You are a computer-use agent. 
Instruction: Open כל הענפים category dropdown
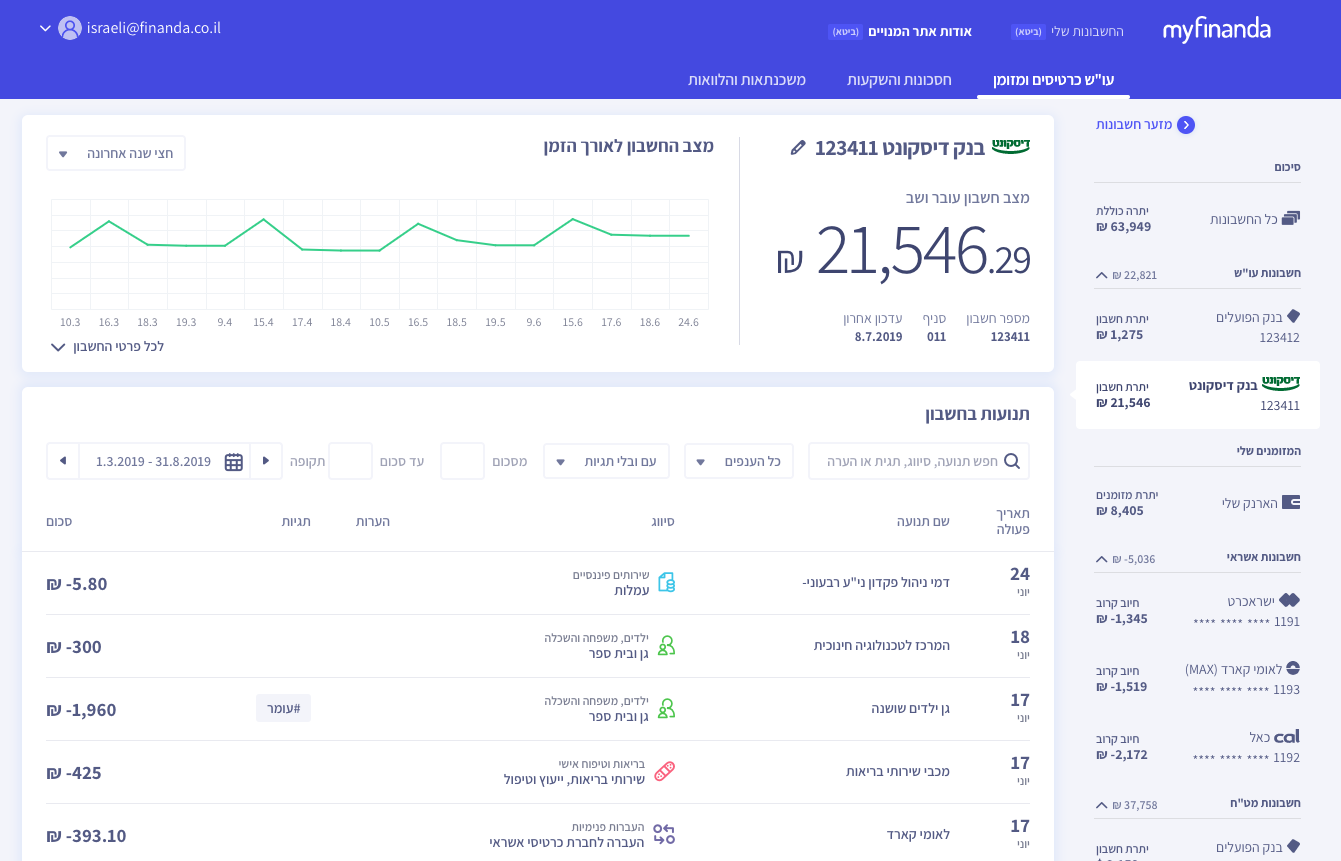click(x=739, y=461)
